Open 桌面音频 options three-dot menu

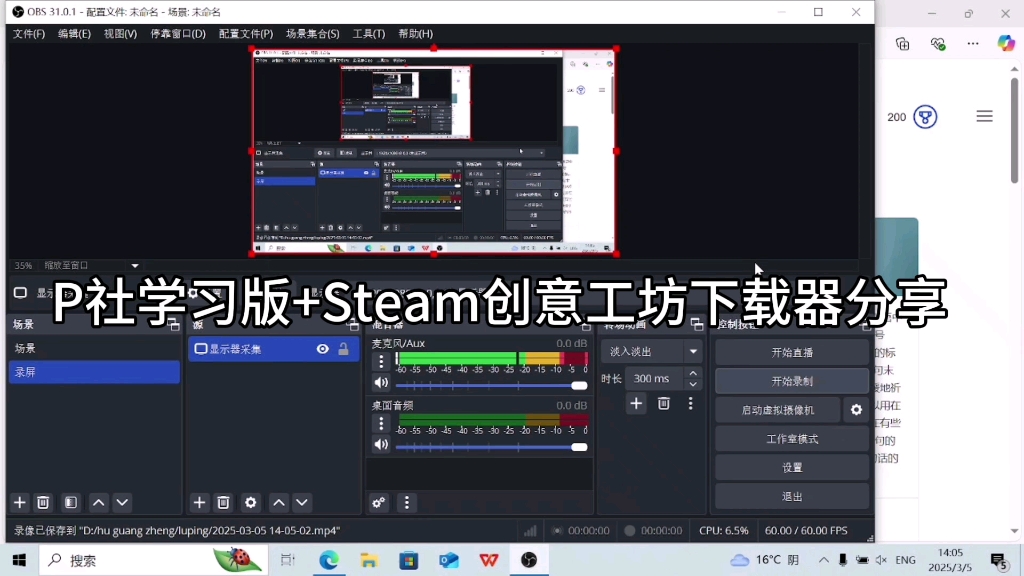(x=381, y=423)
